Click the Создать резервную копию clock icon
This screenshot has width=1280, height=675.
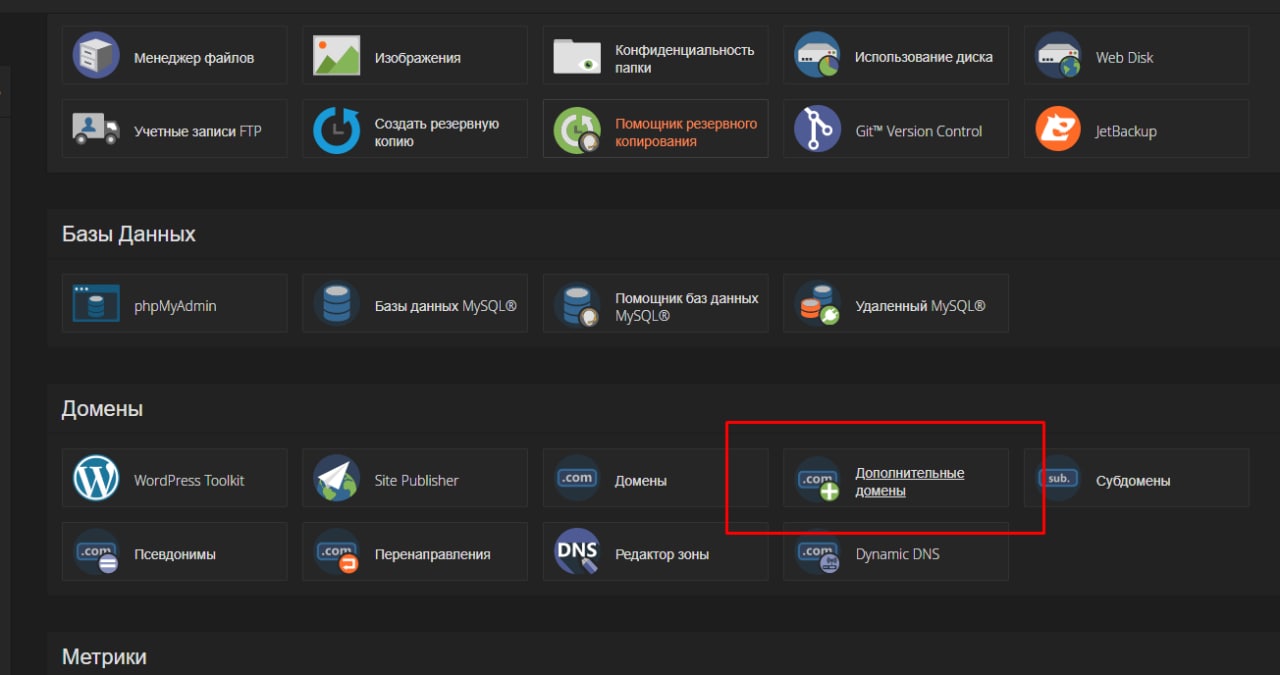[337, 131]
